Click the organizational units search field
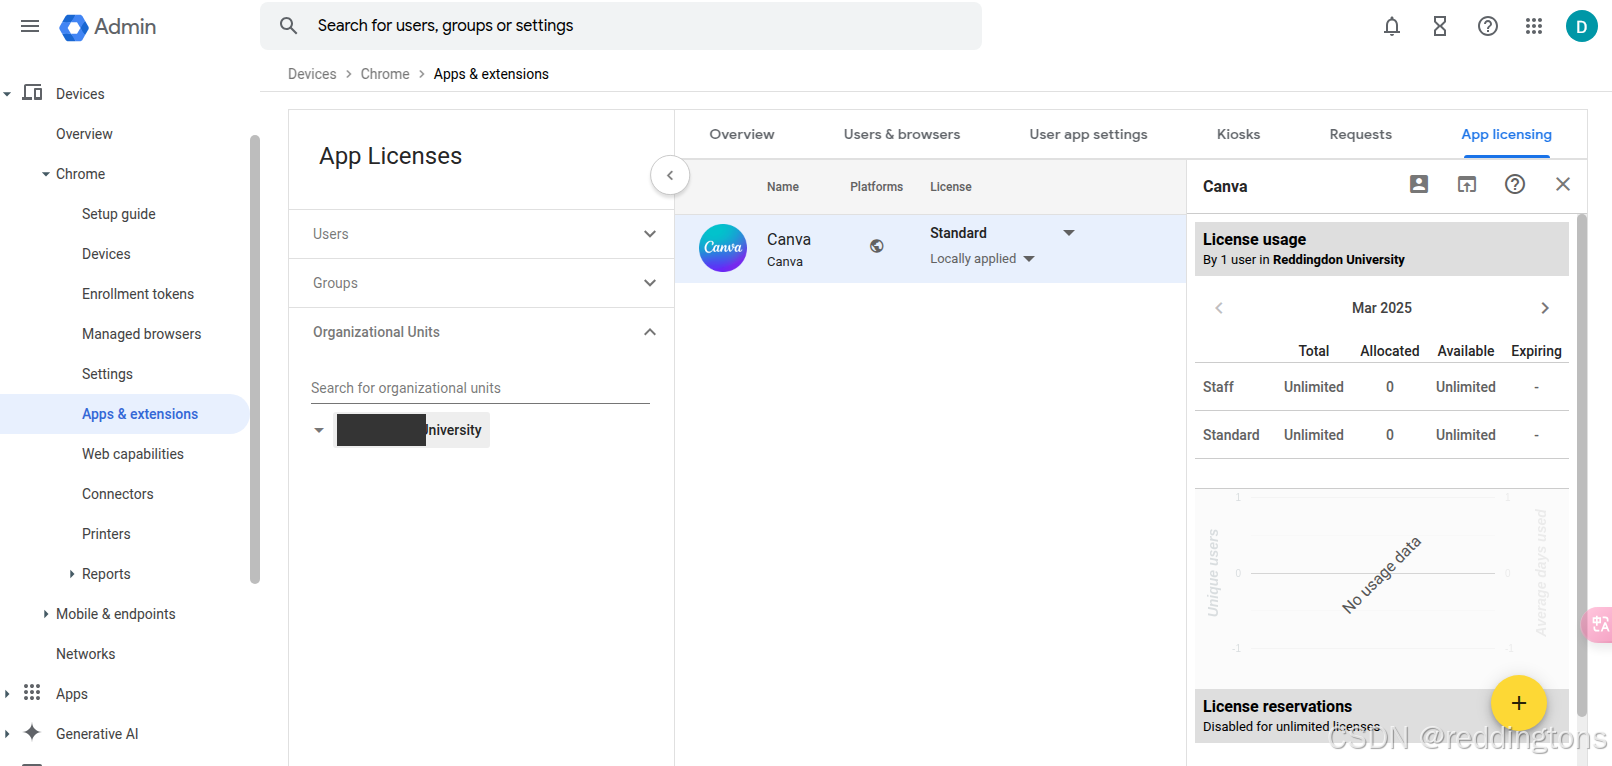Image resolution: width=1612 pixels, height=766 pixels. tap(480, 388)
